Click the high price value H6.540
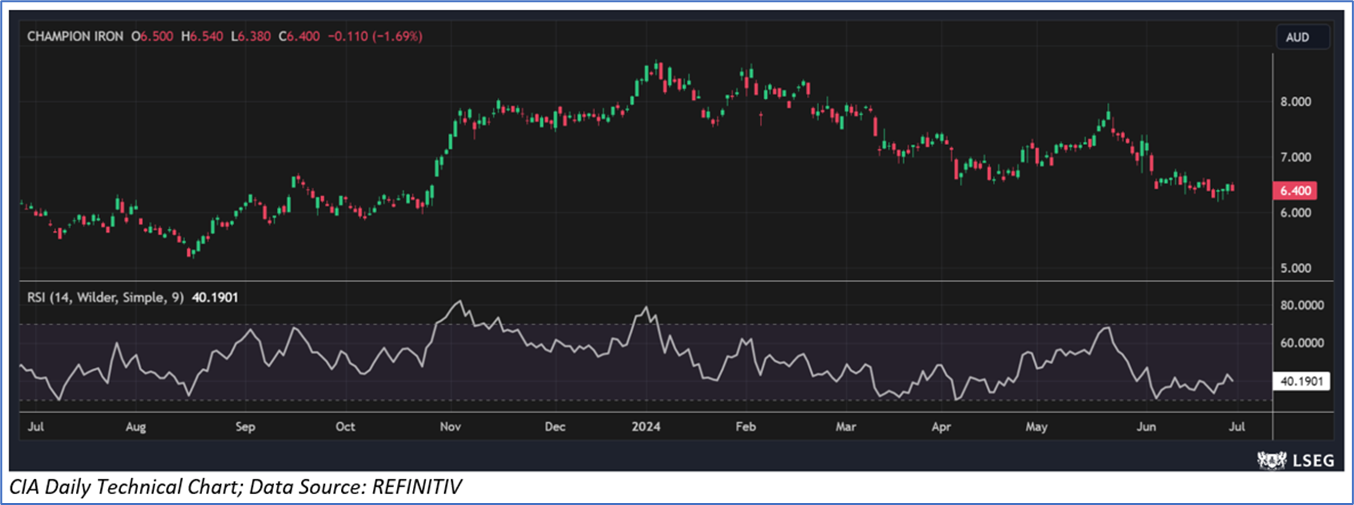This screenshot has width=1354, height=505. coord(203,36)
